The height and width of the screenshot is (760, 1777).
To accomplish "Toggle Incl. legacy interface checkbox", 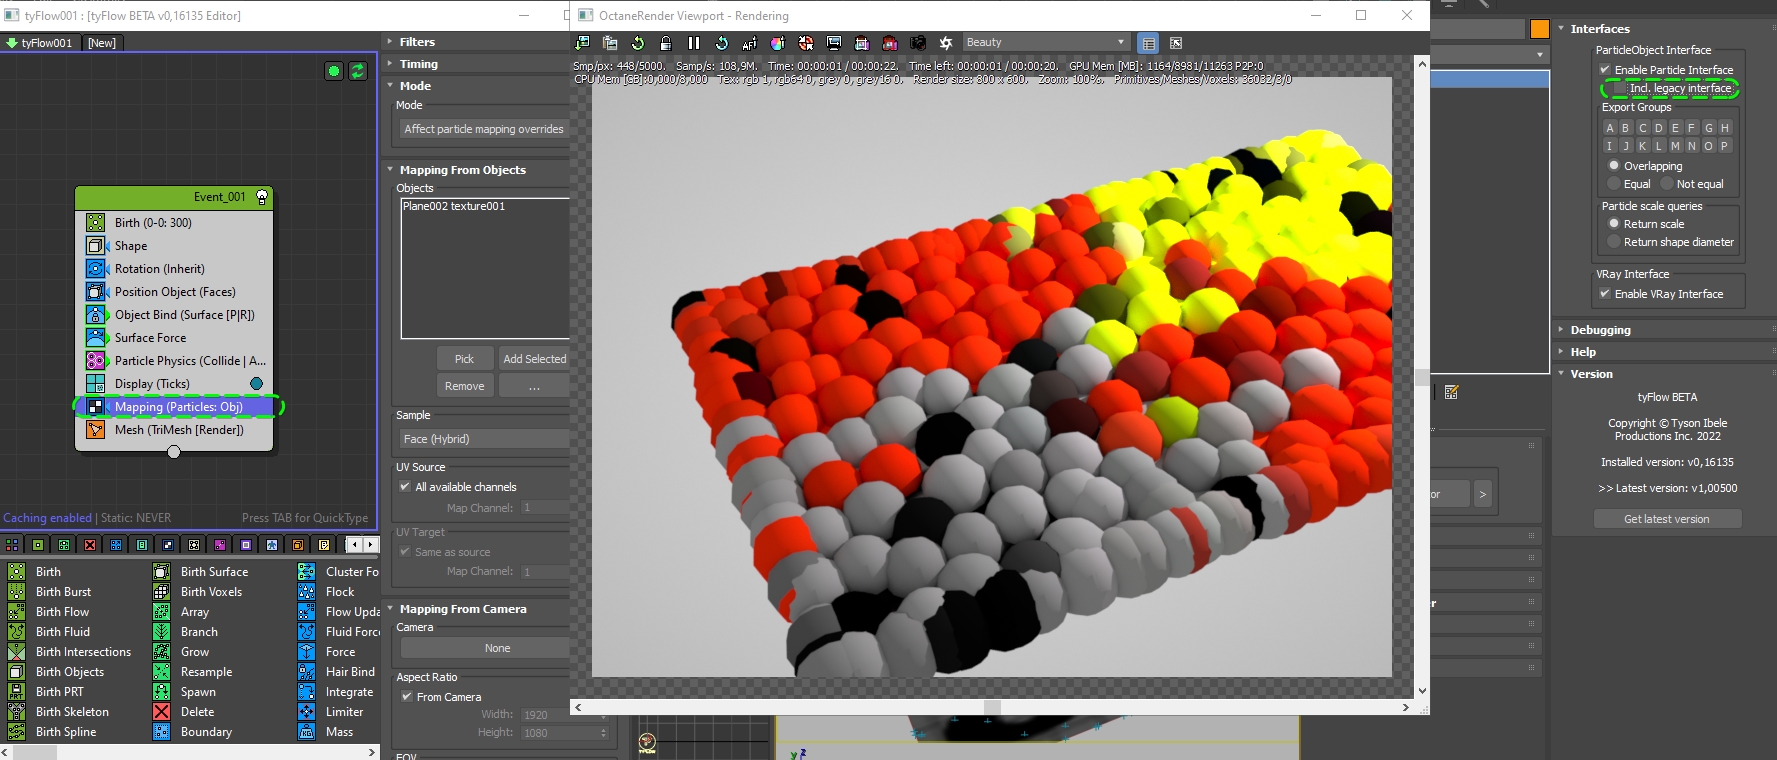I will click(1620, 88).
